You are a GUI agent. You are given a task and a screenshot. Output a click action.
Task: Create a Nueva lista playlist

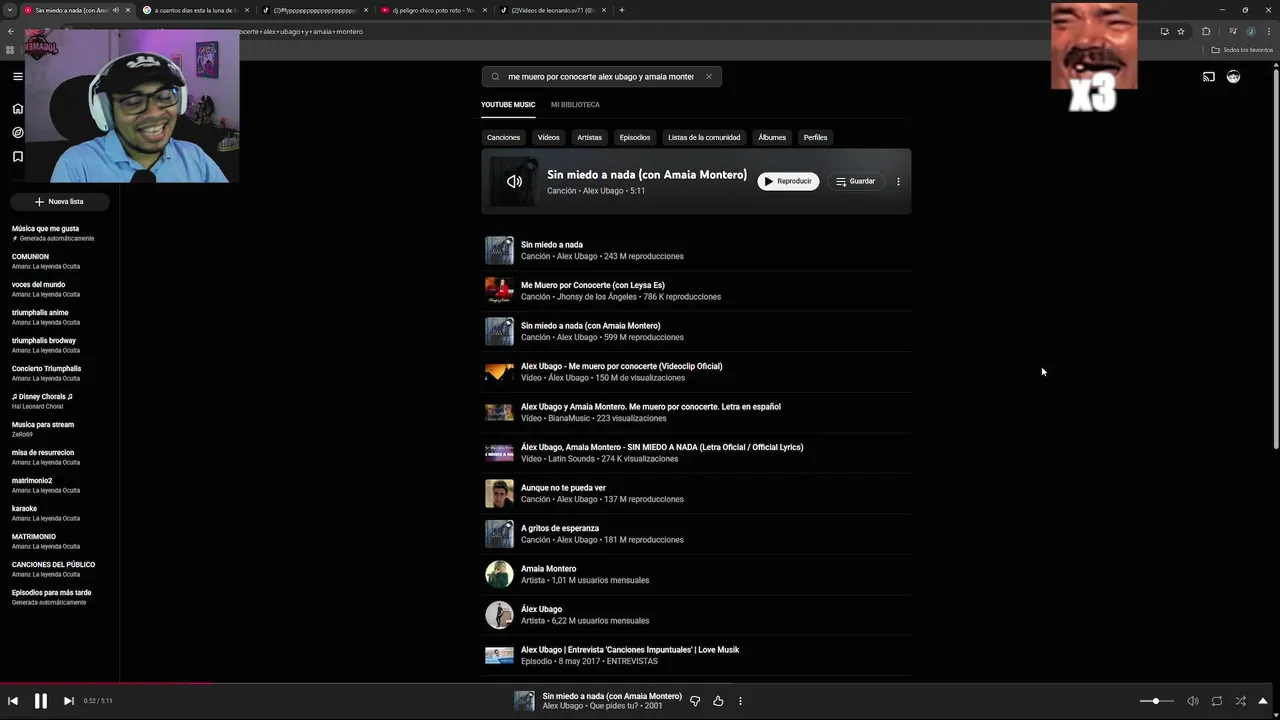point(59,201)
